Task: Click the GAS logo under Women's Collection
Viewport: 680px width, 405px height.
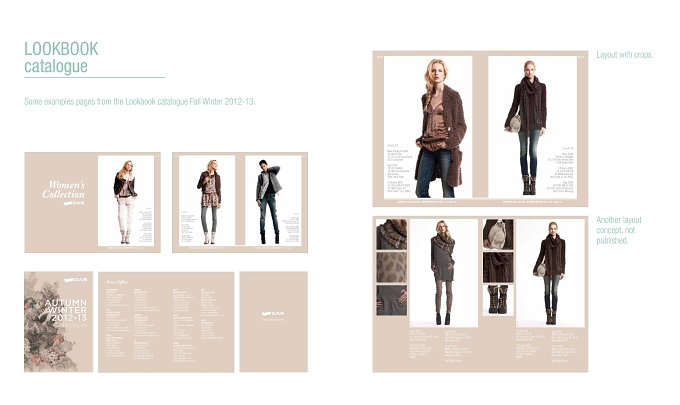Action: (74, 203)
